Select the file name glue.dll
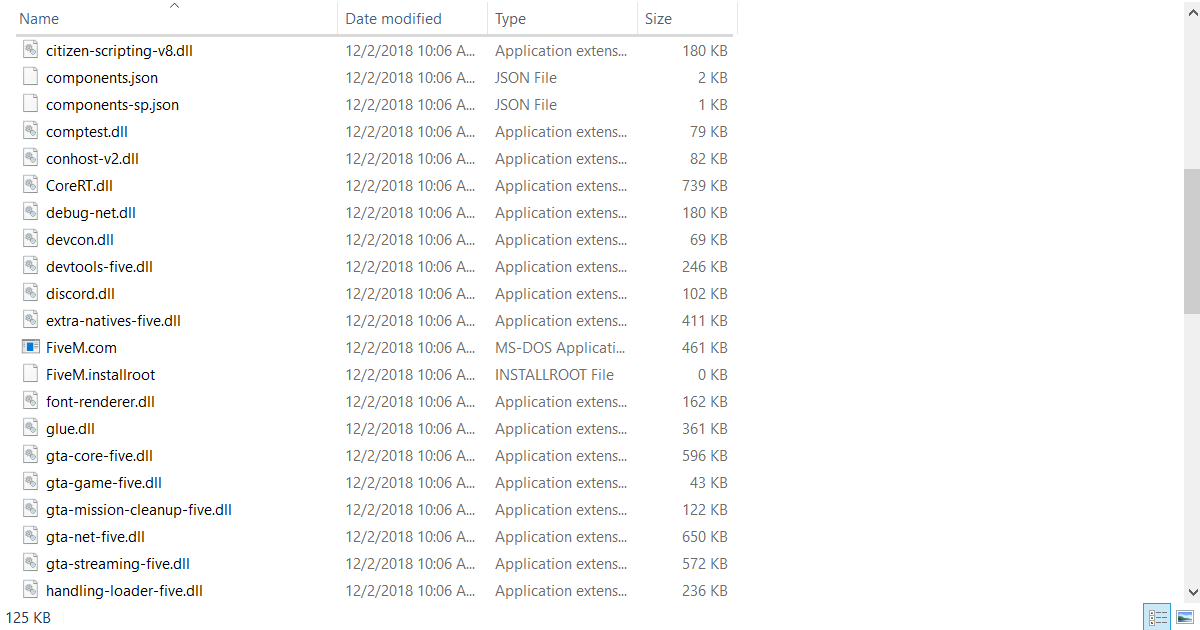Screen dimensions: 1200x630 70,429
